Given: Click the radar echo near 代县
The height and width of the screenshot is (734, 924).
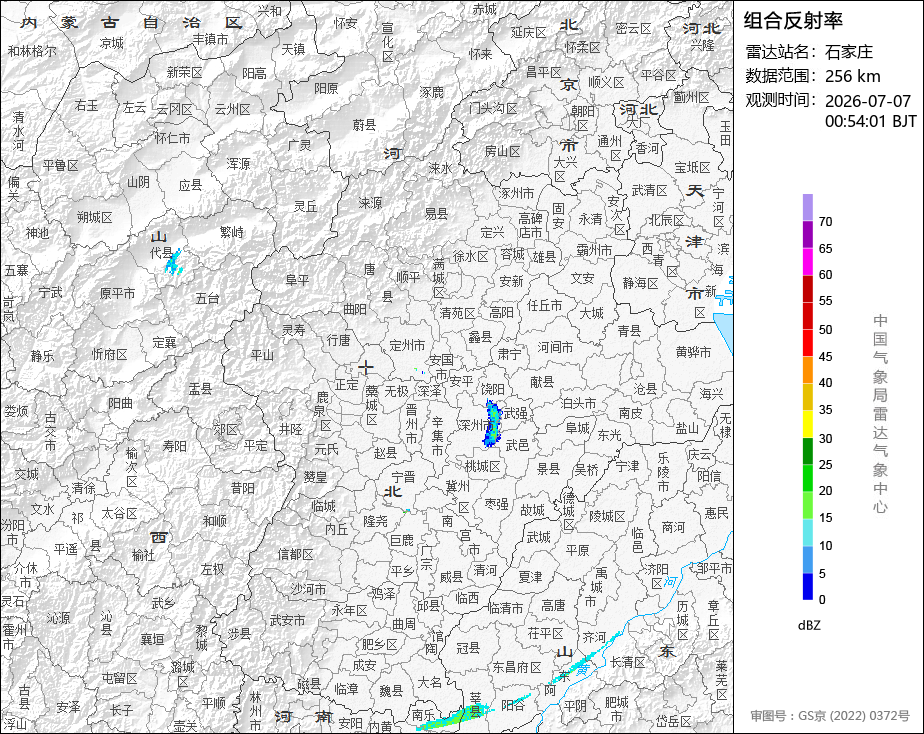Looking at the screenshot, I should click(x=174, y=262).
